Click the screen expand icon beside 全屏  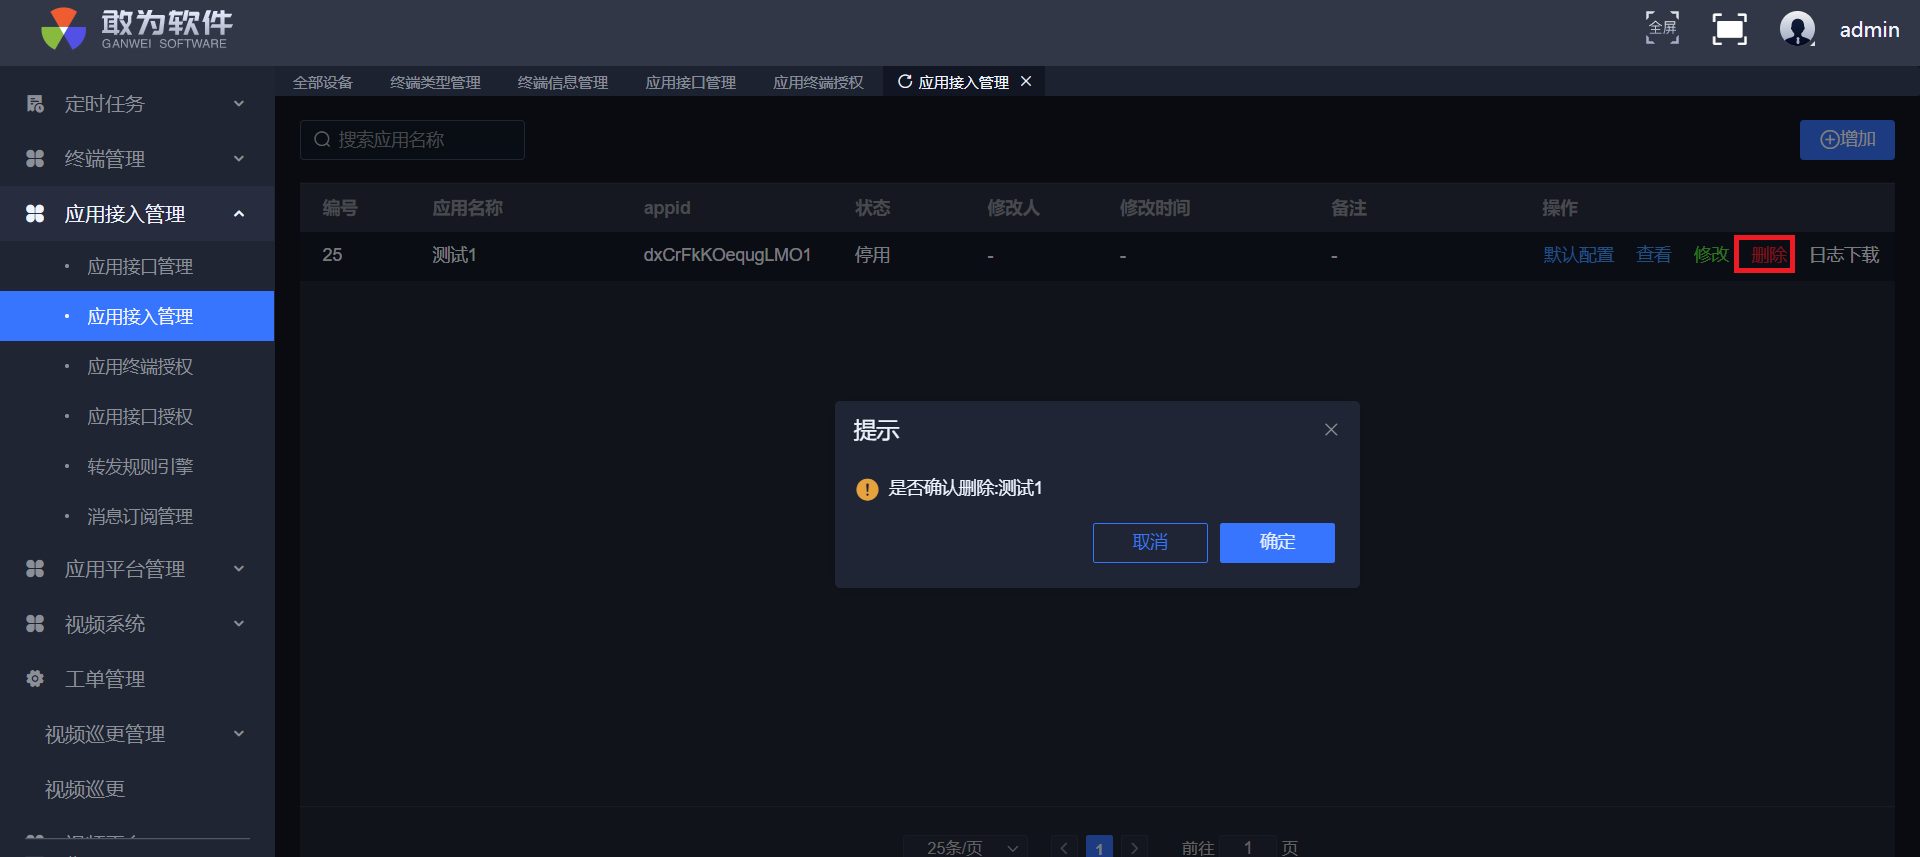tap(1729, 29)
